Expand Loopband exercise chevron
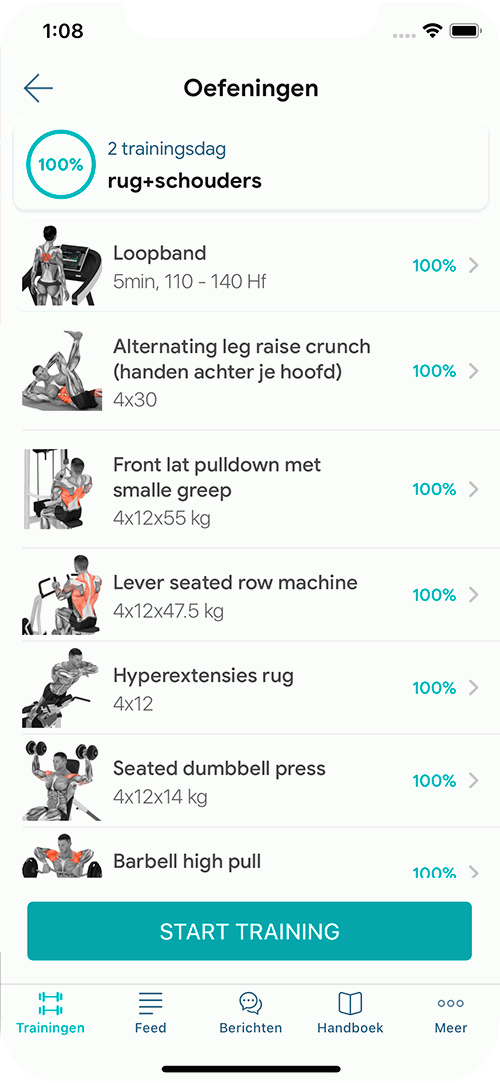Image resolution: width=500 pixels, height=1083 pixels. 474,265
